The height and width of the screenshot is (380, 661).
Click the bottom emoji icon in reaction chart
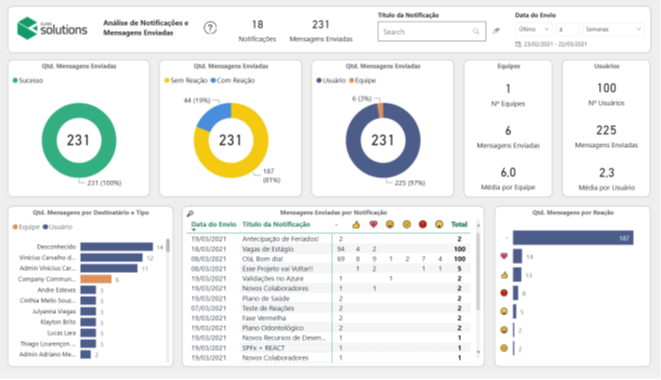click(504, 348)
